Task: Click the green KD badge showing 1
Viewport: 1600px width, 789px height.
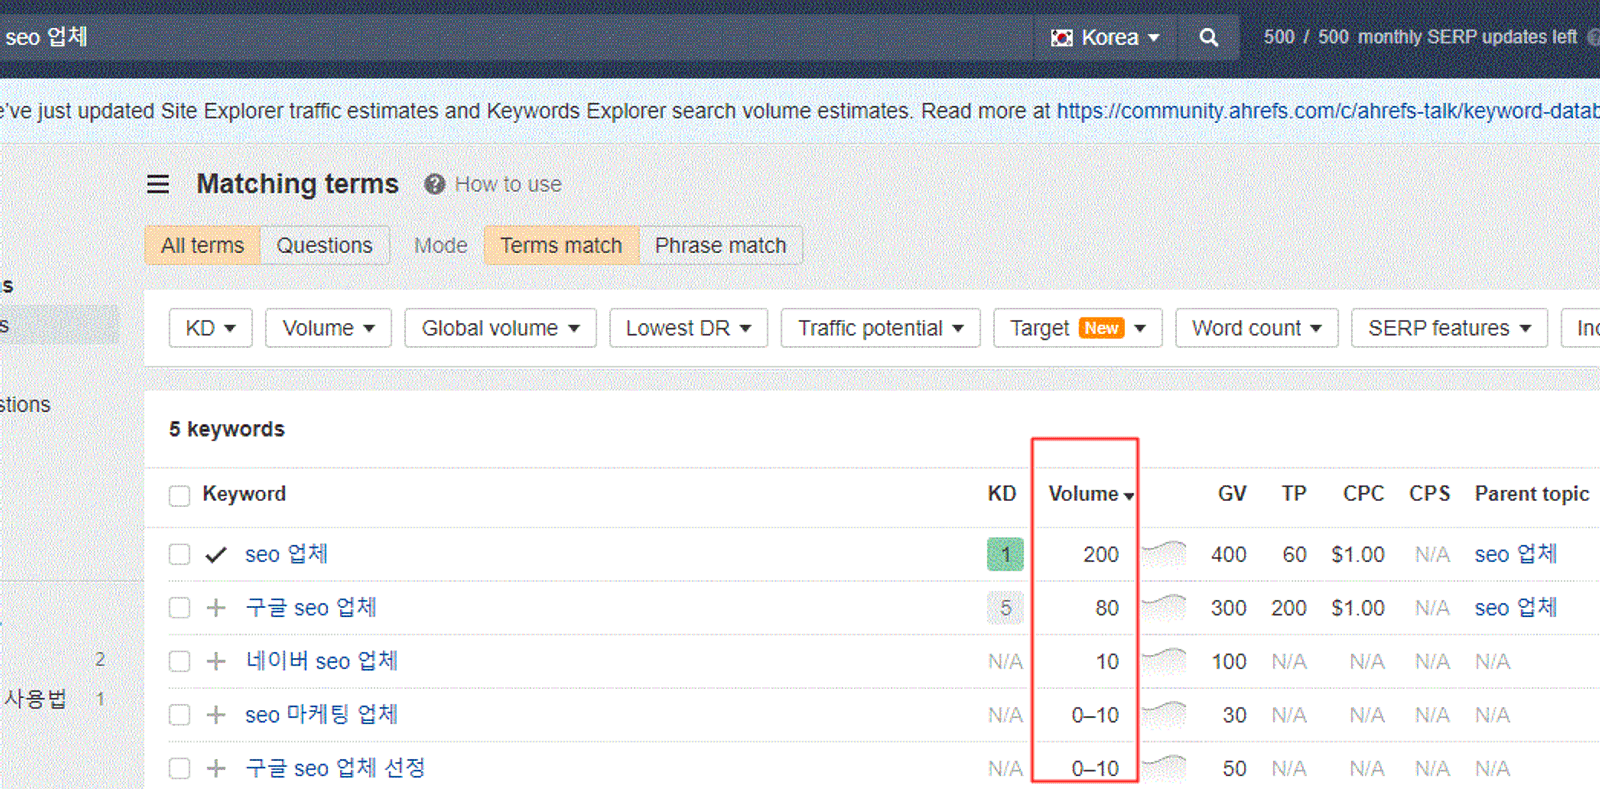Action: 1005,554
